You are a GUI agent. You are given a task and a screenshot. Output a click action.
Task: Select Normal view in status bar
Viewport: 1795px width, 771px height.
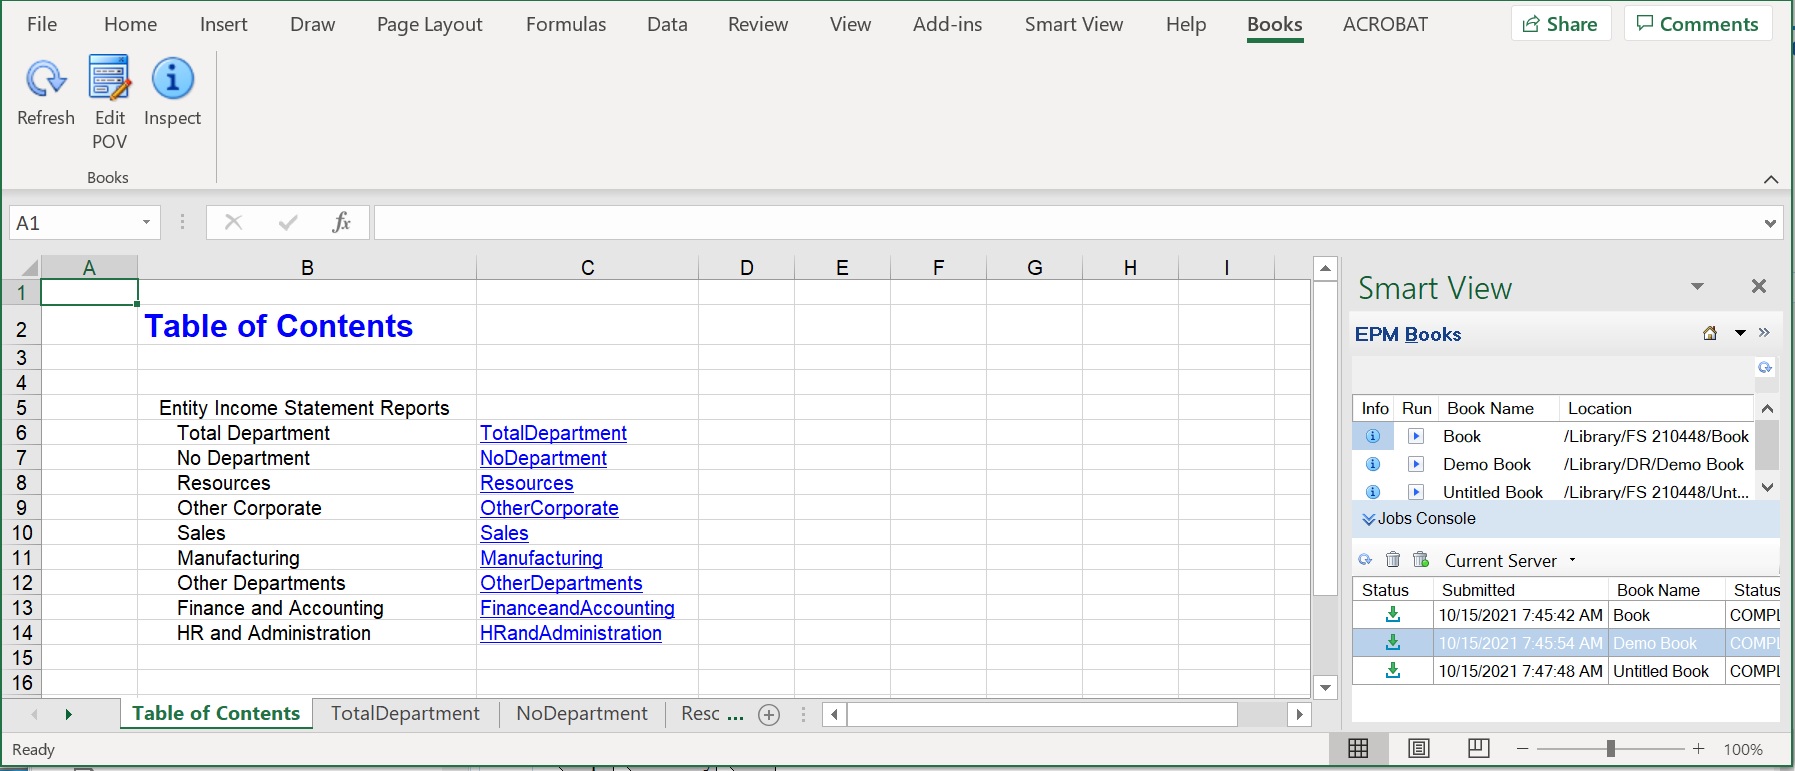point(1358,749)
